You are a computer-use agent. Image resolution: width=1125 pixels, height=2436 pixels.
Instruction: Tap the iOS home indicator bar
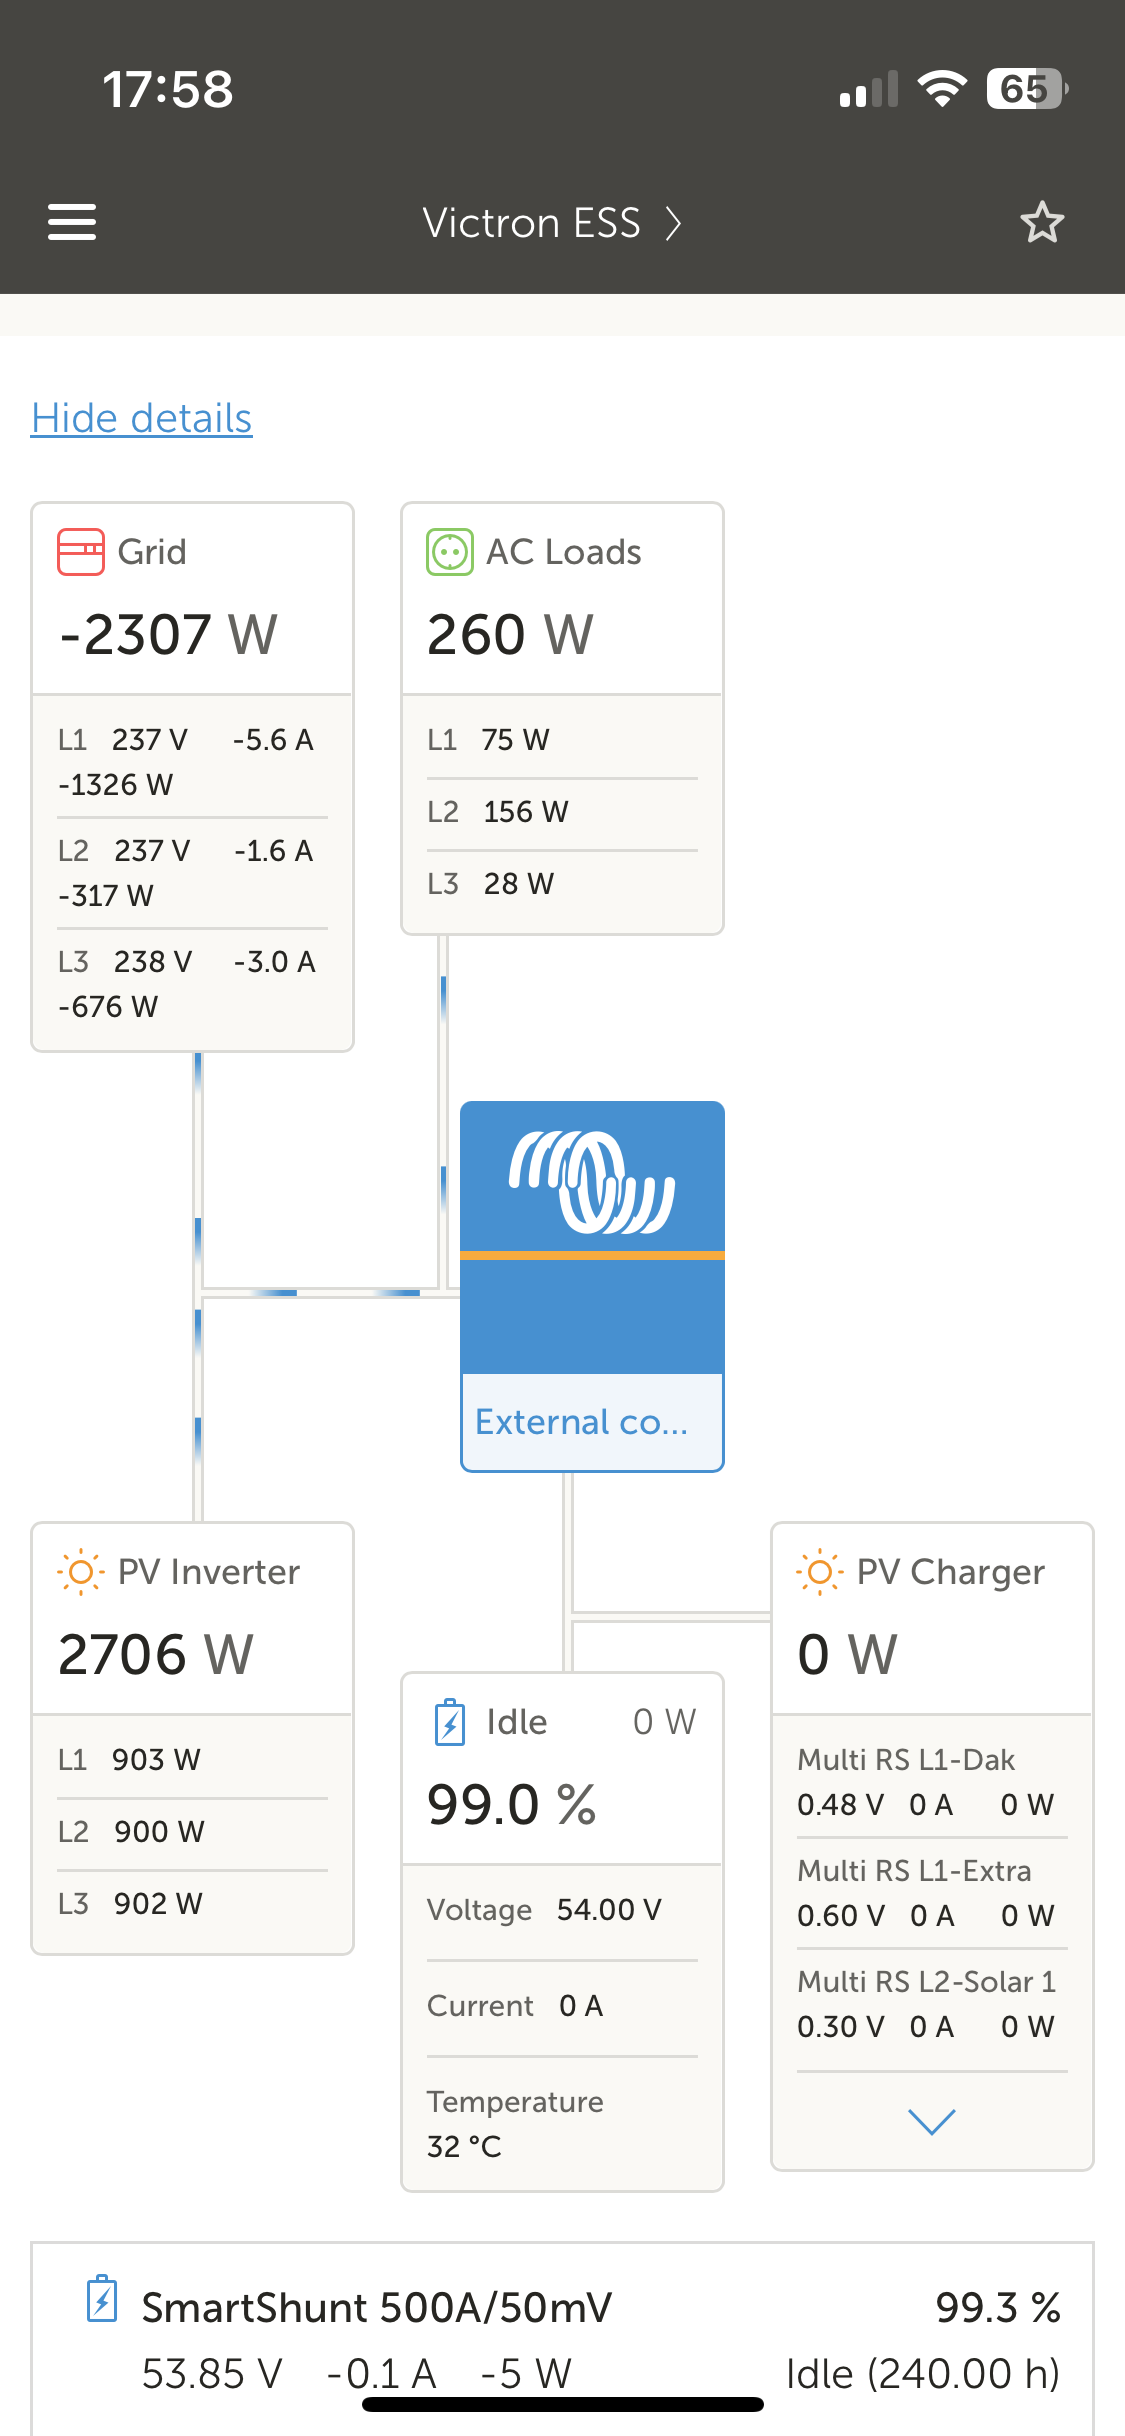coord(563,2404)
